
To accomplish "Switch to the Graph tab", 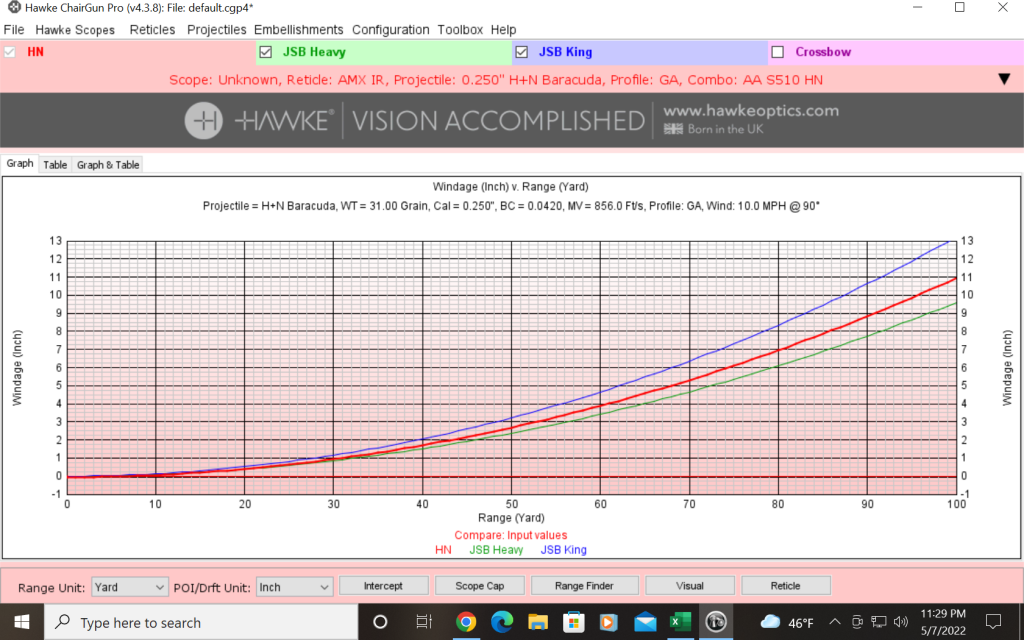I will click(x=20, y=164).
